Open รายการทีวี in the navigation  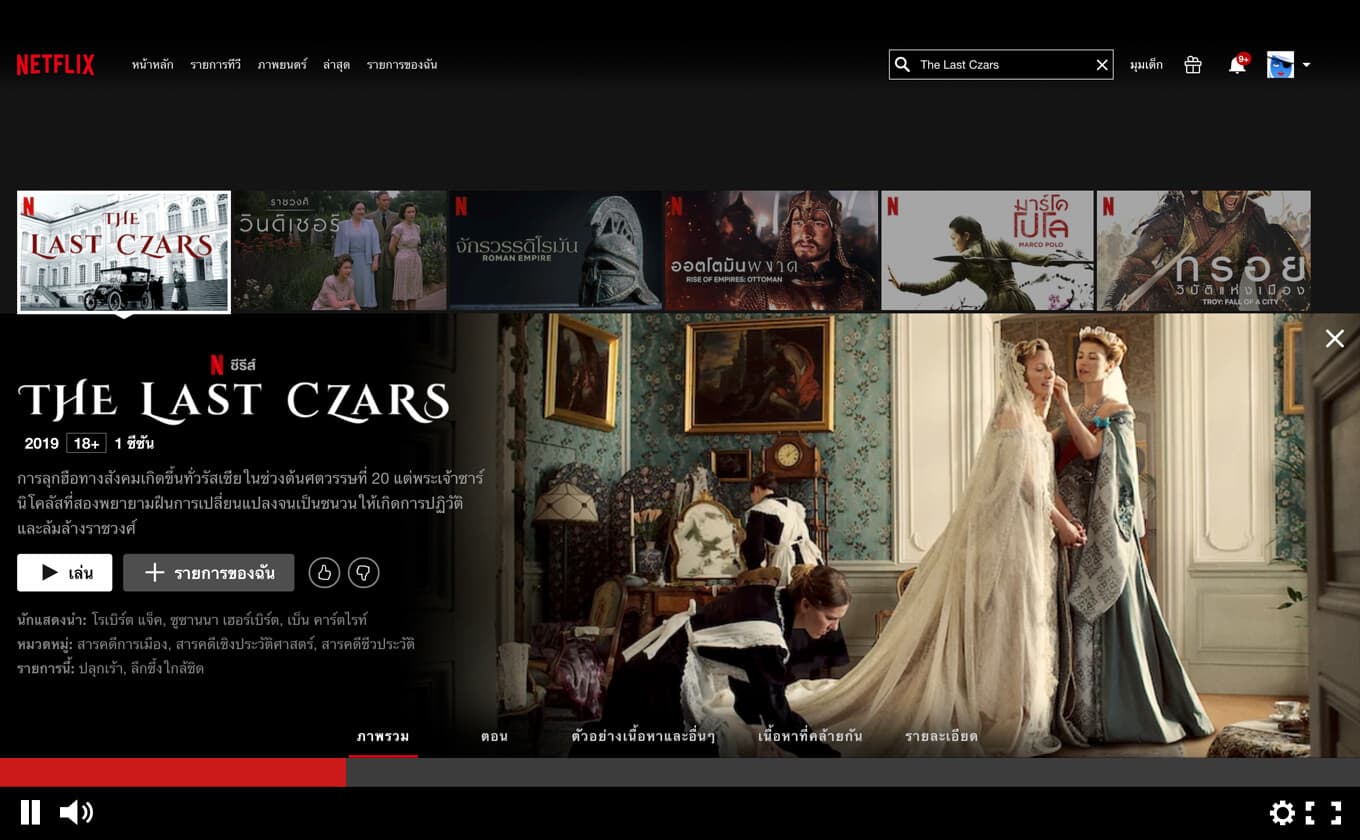point(216,65)
